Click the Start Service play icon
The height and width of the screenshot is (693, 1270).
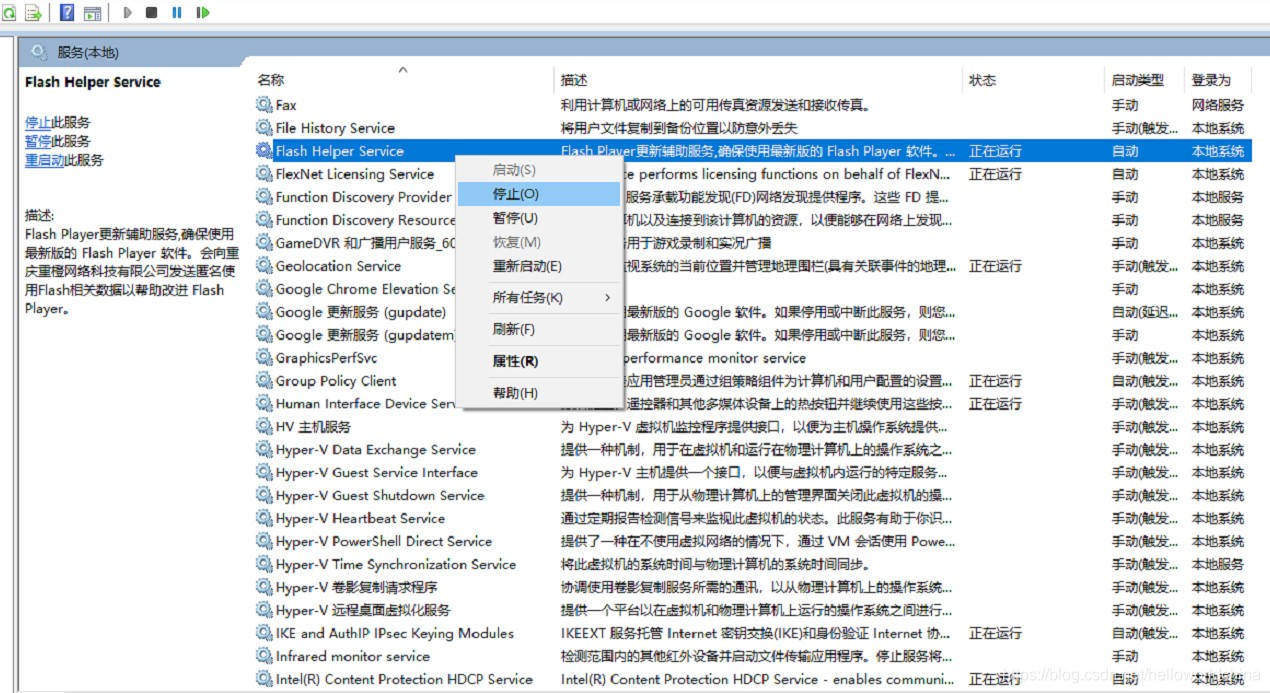pos(128,13)
